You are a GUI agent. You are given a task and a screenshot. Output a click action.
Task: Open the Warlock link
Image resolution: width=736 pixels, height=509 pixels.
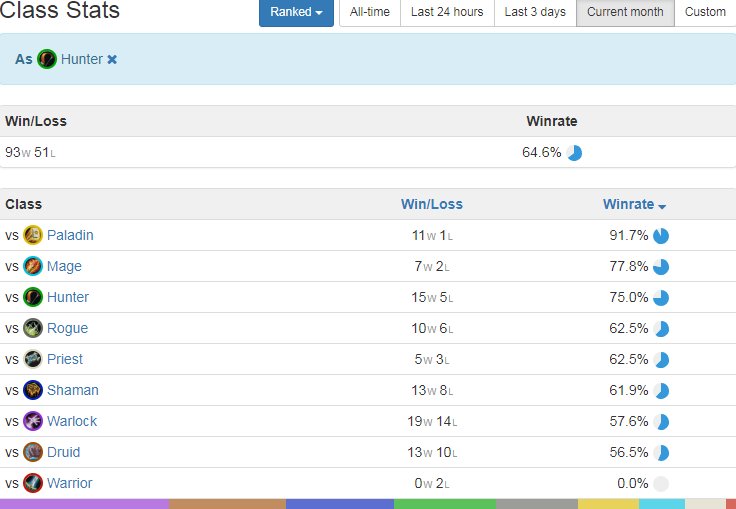pos(72,421)
